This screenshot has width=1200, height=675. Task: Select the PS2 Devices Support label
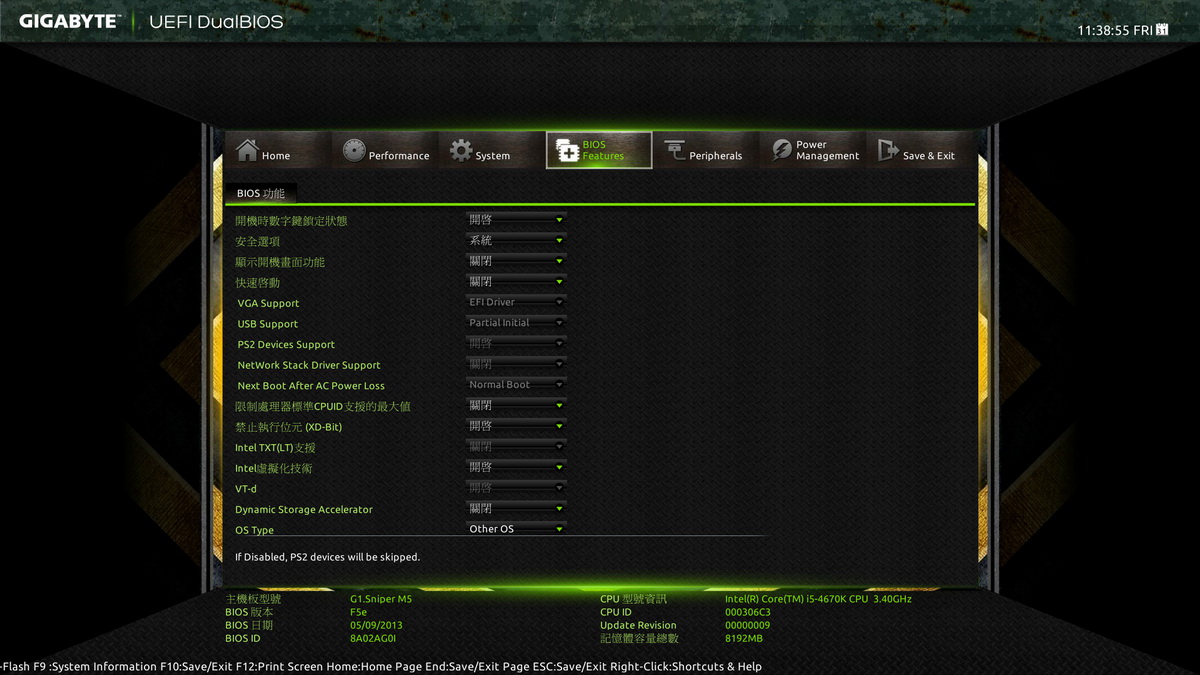[x=286, y=345]
